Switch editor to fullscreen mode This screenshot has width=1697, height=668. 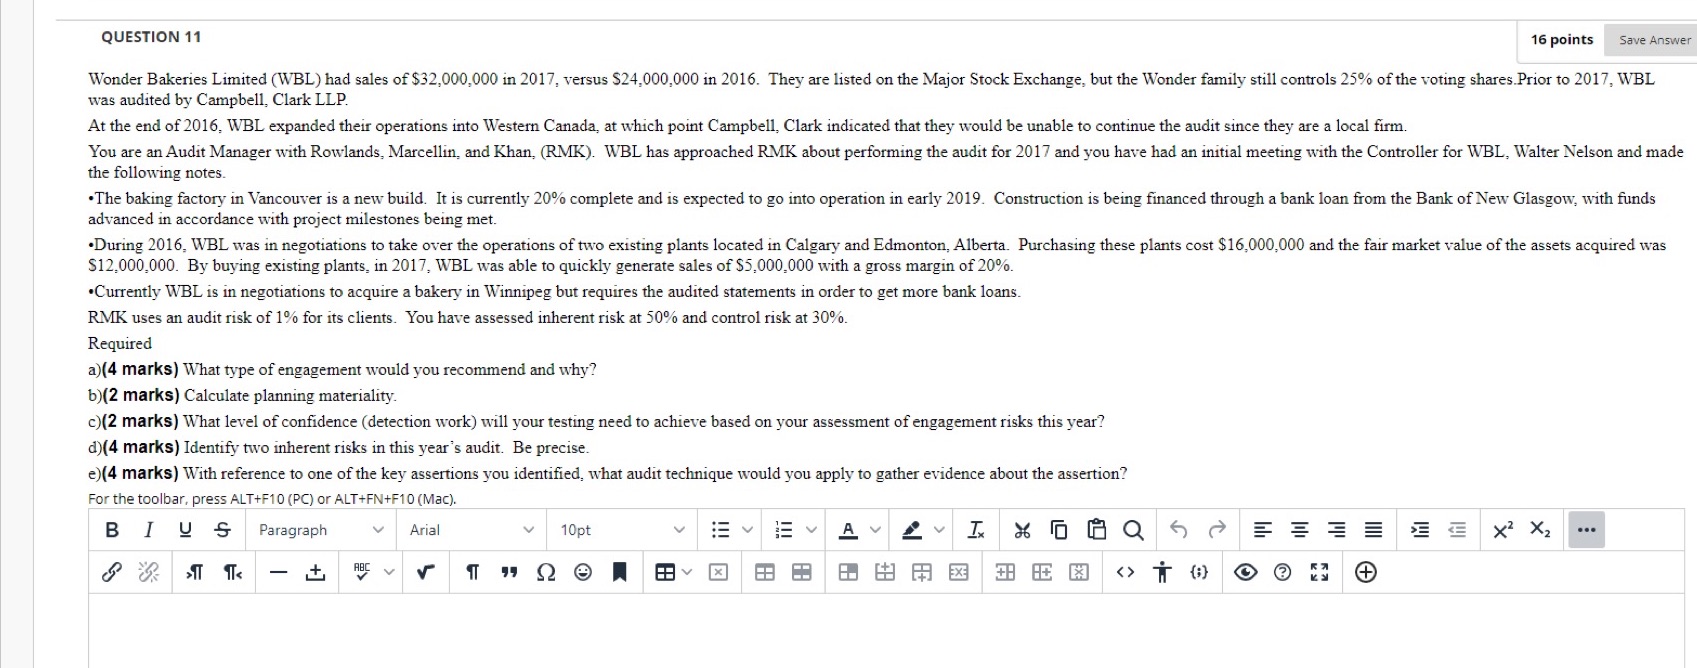coord(1319,572)
